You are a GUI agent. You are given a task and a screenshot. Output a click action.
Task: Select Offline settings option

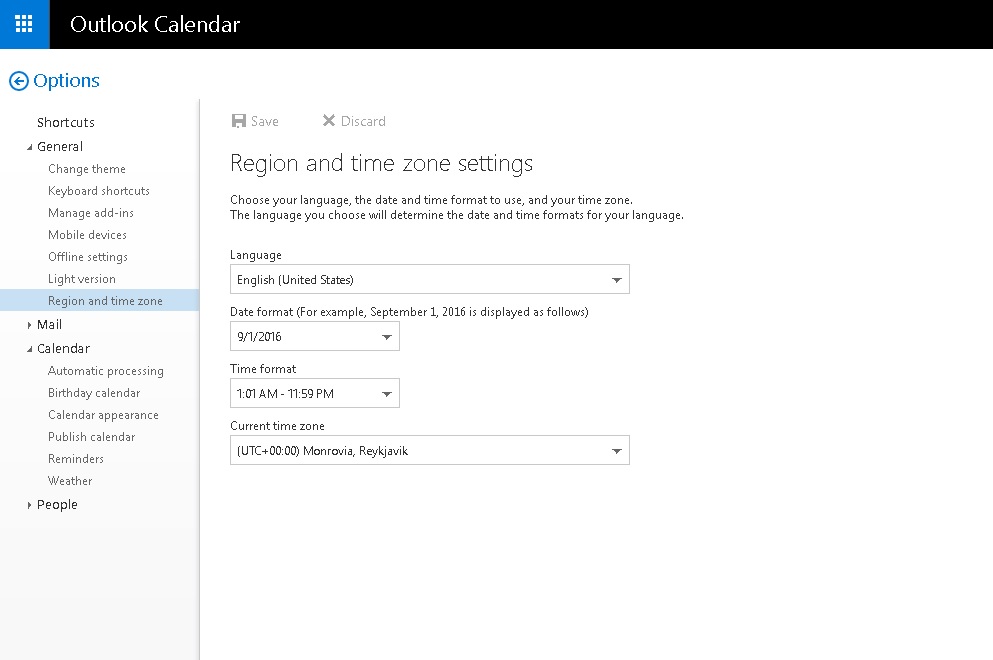tap(88, 257)
